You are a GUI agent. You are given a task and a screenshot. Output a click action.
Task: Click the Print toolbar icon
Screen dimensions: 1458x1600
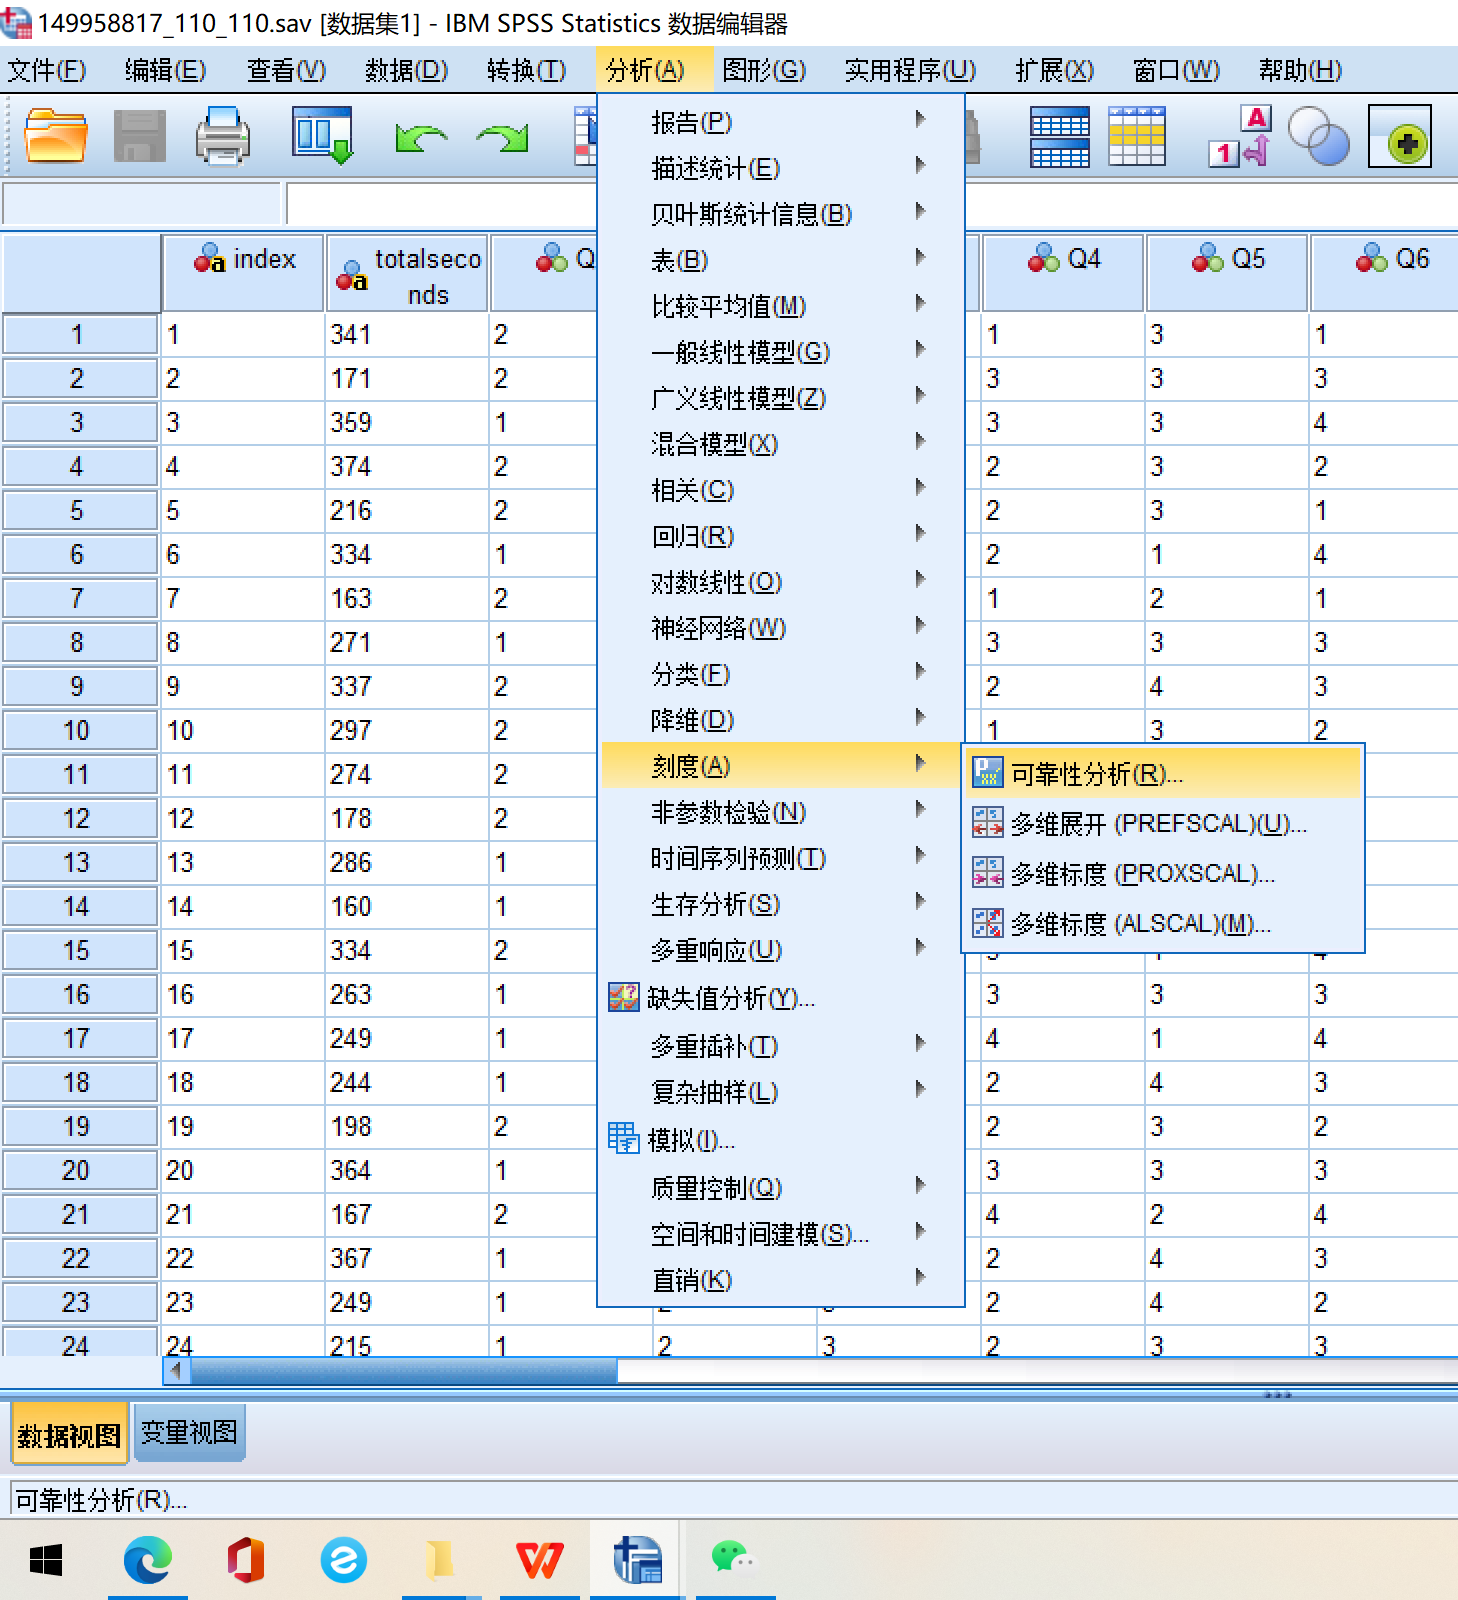click(x=222, y=136)
